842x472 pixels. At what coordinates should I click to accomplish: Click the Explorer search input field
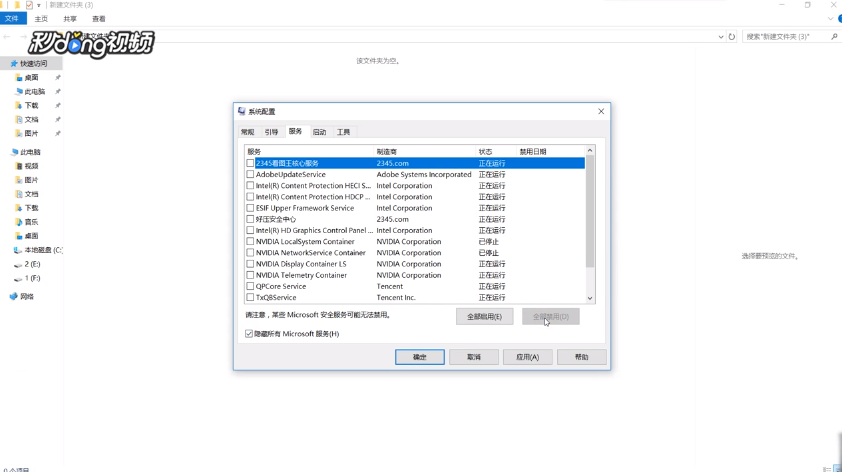(x=786, y=37)
